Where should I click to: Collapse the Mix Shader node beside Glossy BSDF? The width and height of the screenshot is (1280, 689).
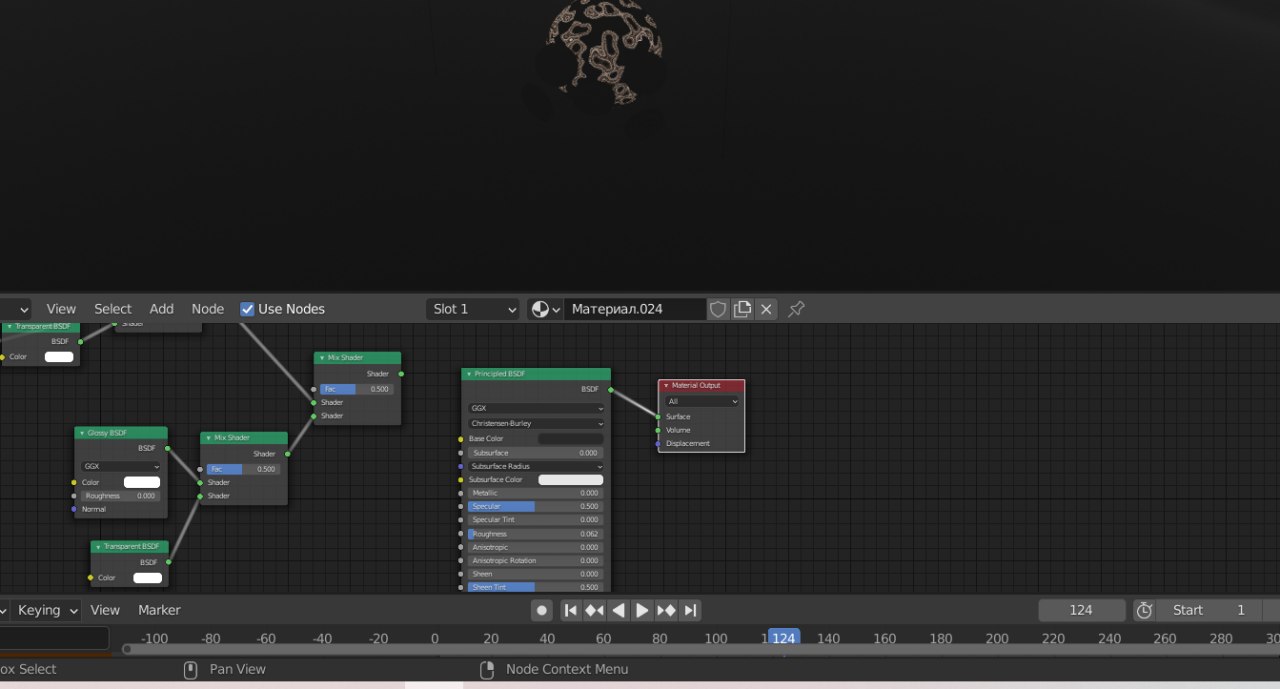click(208, 438)
